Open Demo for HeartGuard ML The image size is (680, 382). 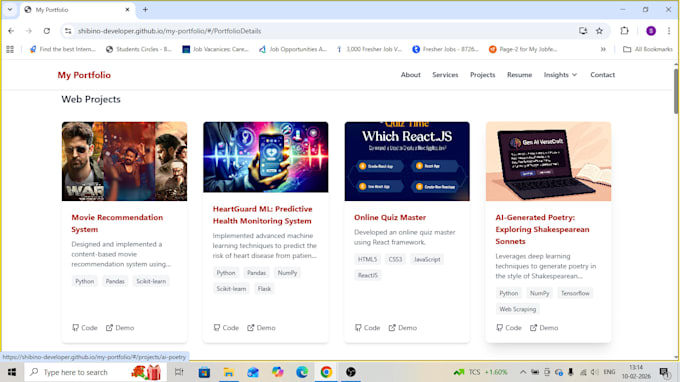click(262, 328)
